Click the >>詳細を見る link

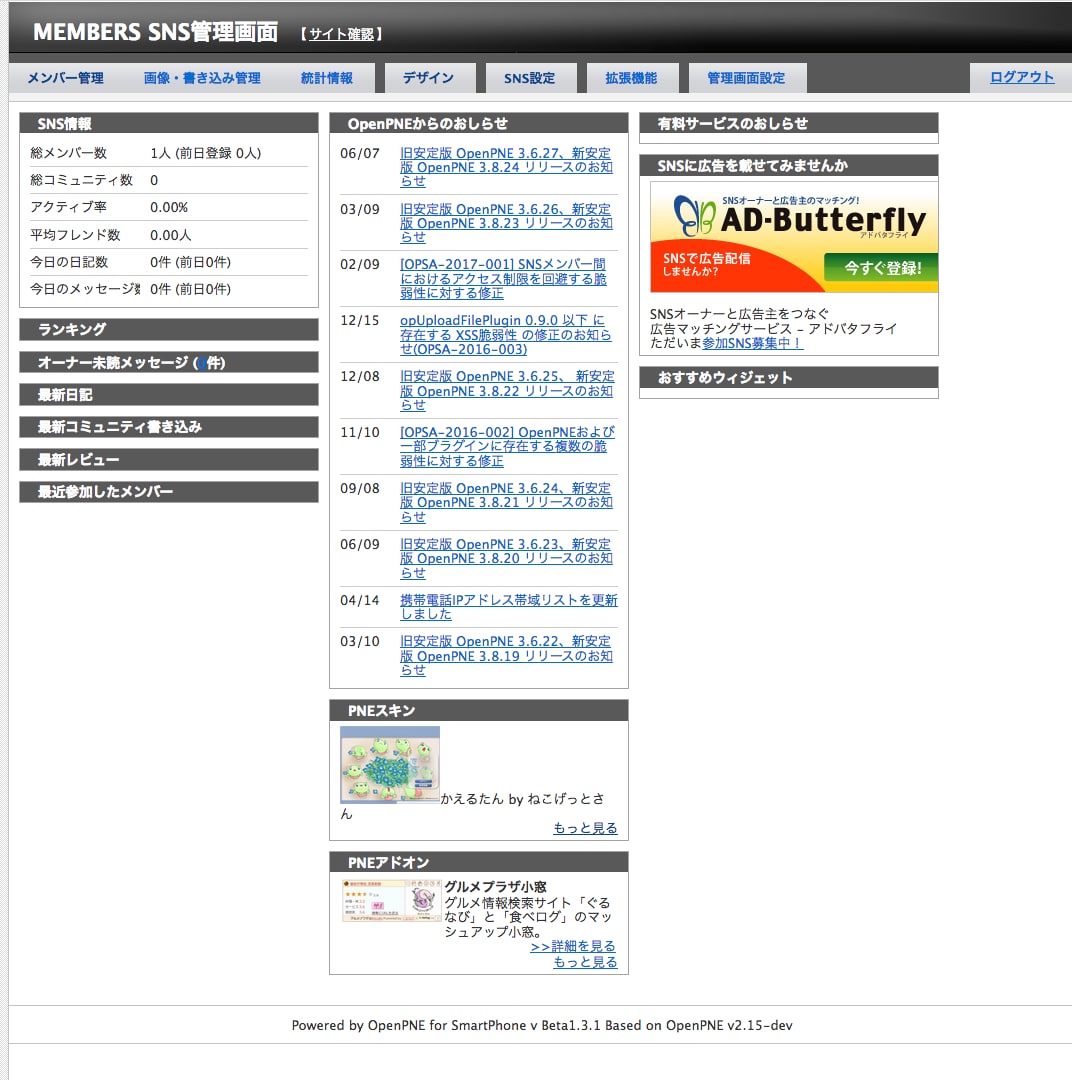pos(573,946)
